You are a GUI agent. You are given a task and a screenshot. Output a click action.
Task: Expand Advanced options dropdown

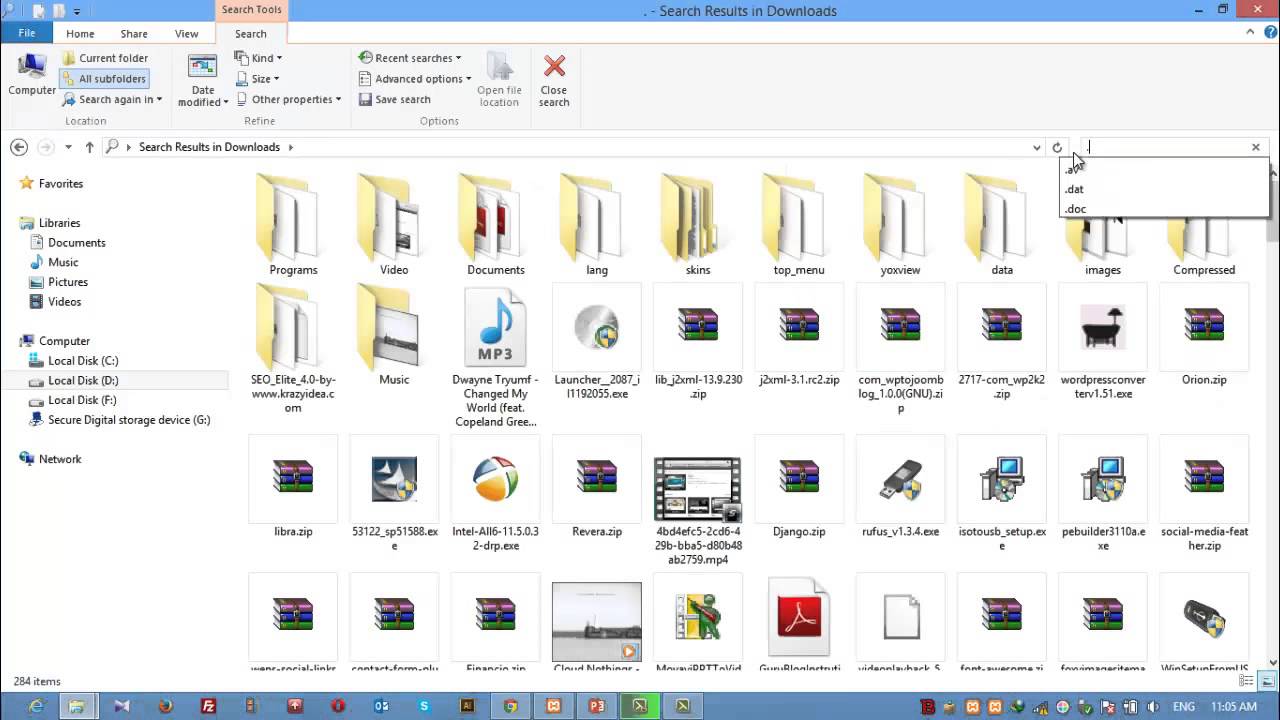tap(415, 79)
